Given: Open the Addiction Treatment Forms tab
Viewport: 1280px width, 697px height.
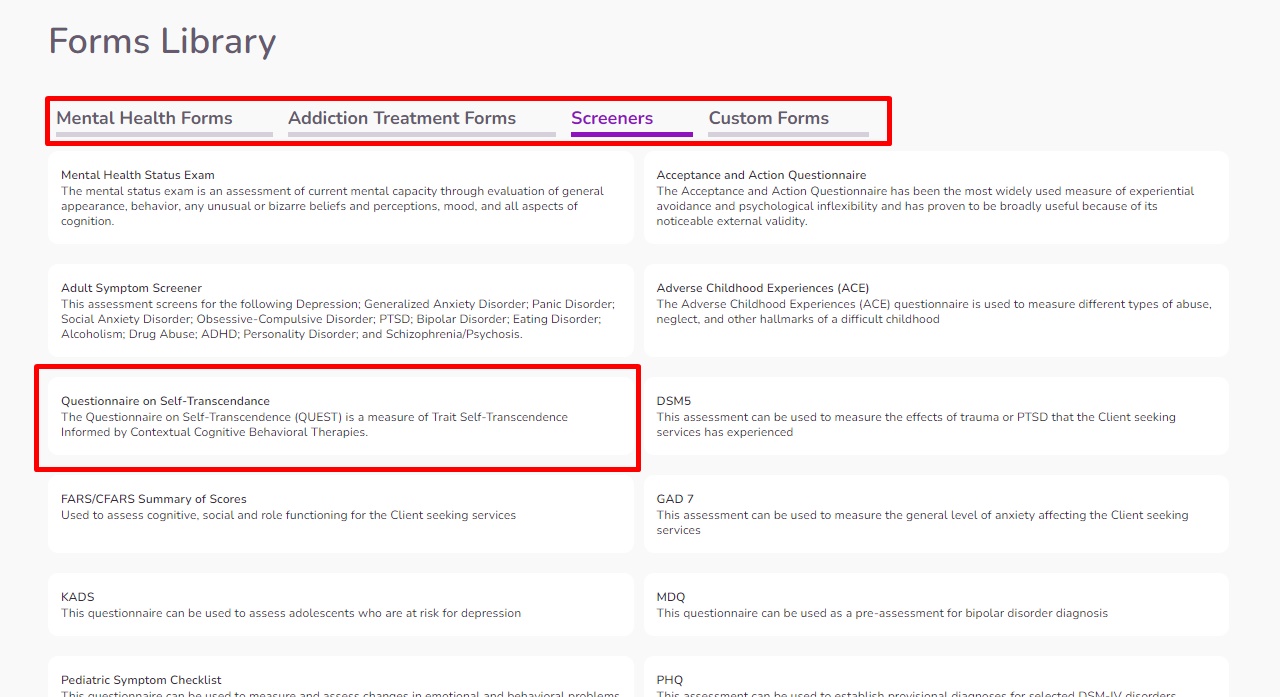Looking at the screenshot, I should [x=401, y=117].
